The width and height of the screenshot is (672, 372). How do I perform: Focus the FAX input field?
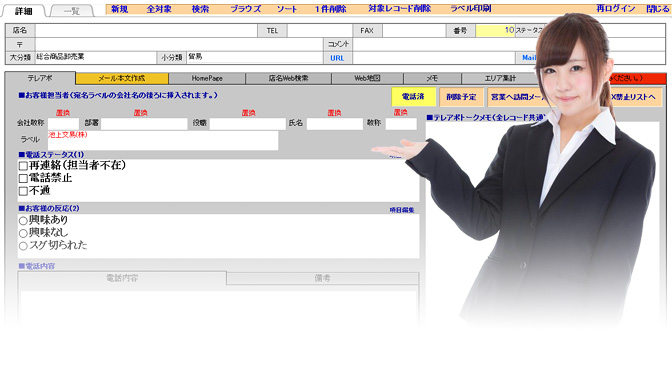tap(414, 30)
